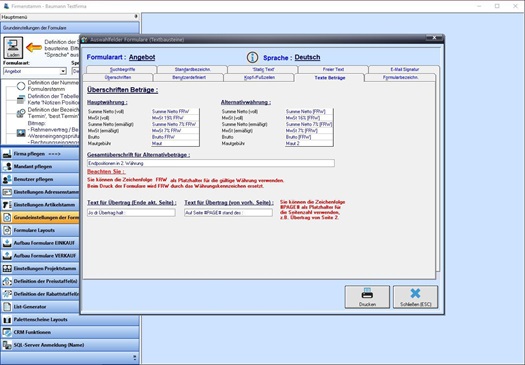Click Alternativwährung Summe Netto 7% [FRW] field
This screenshot has width=525, height=365.
(x=309, y=124)
